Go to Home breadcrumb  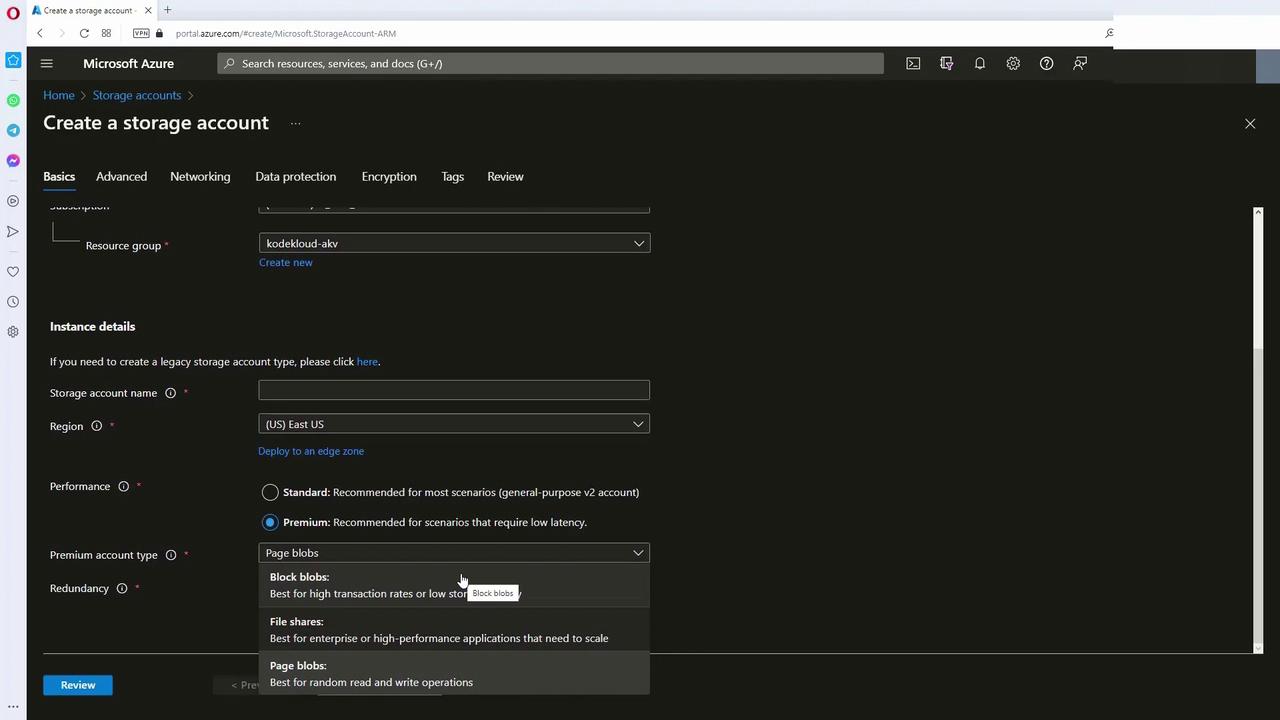[x=59, y=95]
